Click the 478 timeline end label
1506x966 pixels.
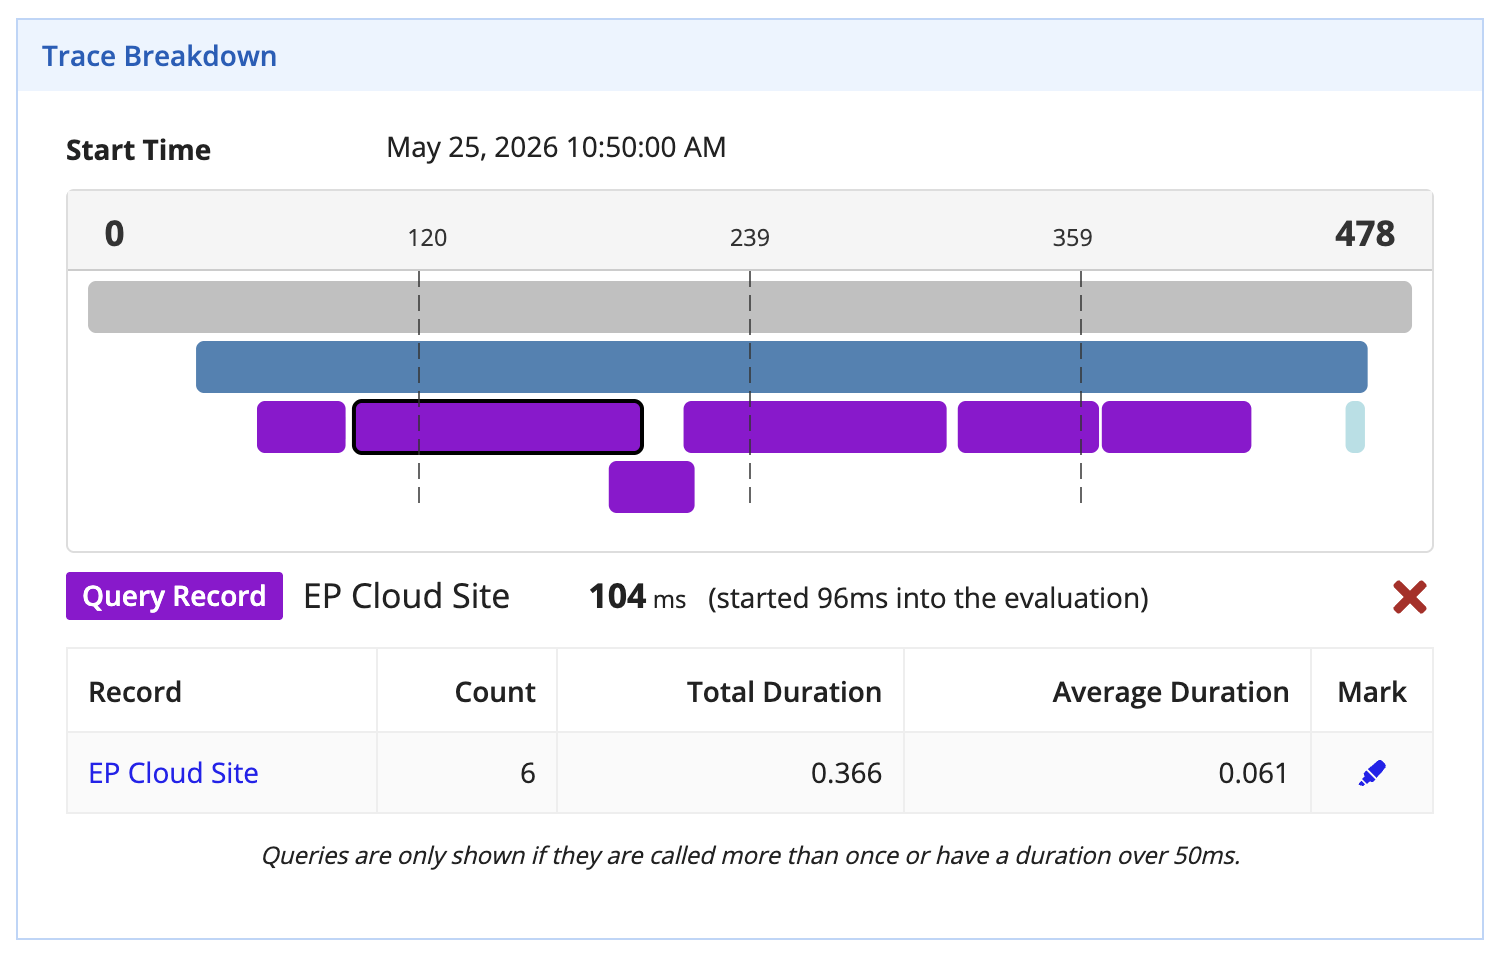pyautogui.click(x=1365, y=234)
